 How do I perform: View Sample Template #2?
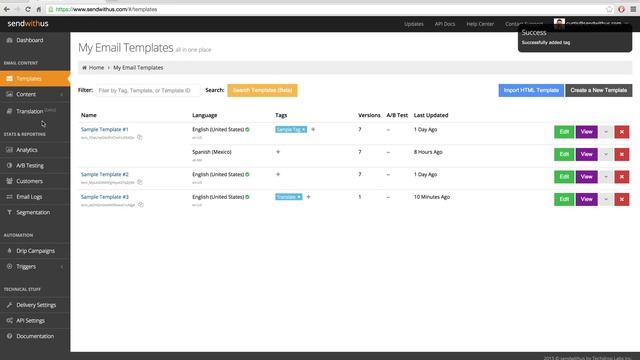(587, 177)
